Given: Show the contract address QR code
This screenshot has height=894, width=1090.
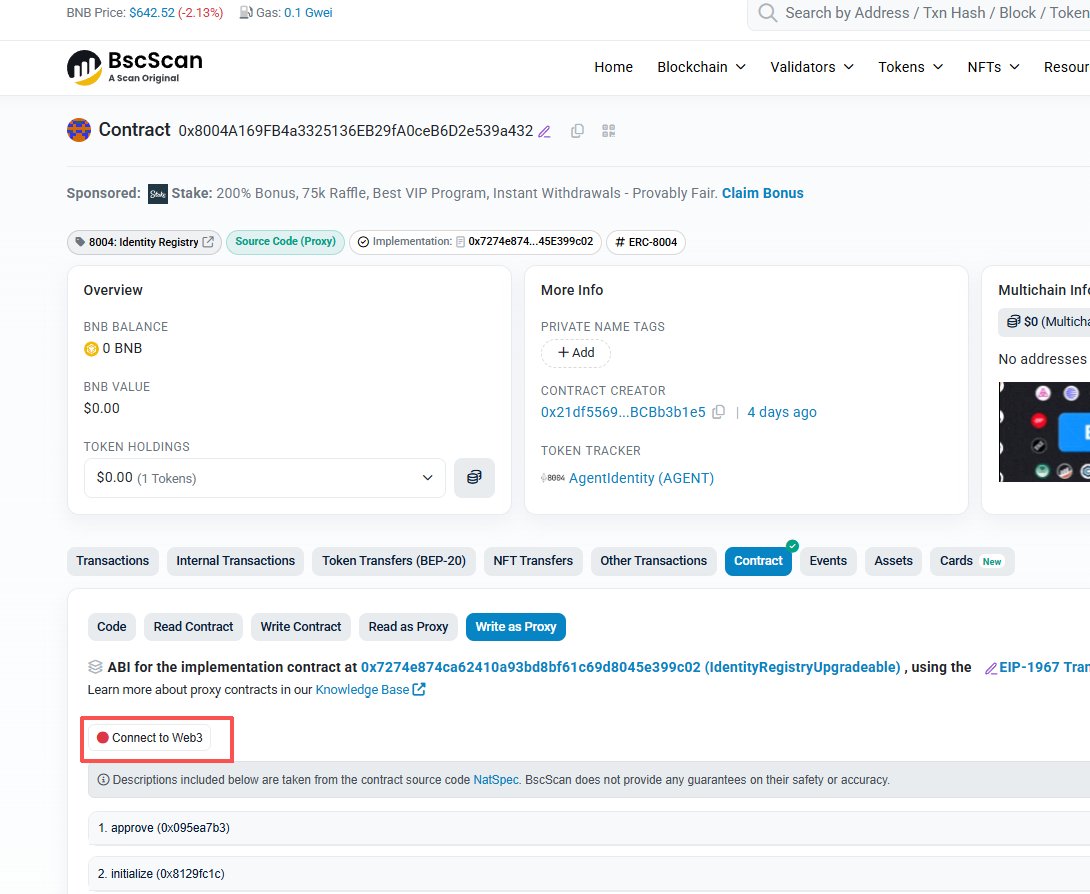Looking at the screenshot, I should pyautogui.click(x=609, y=131).
